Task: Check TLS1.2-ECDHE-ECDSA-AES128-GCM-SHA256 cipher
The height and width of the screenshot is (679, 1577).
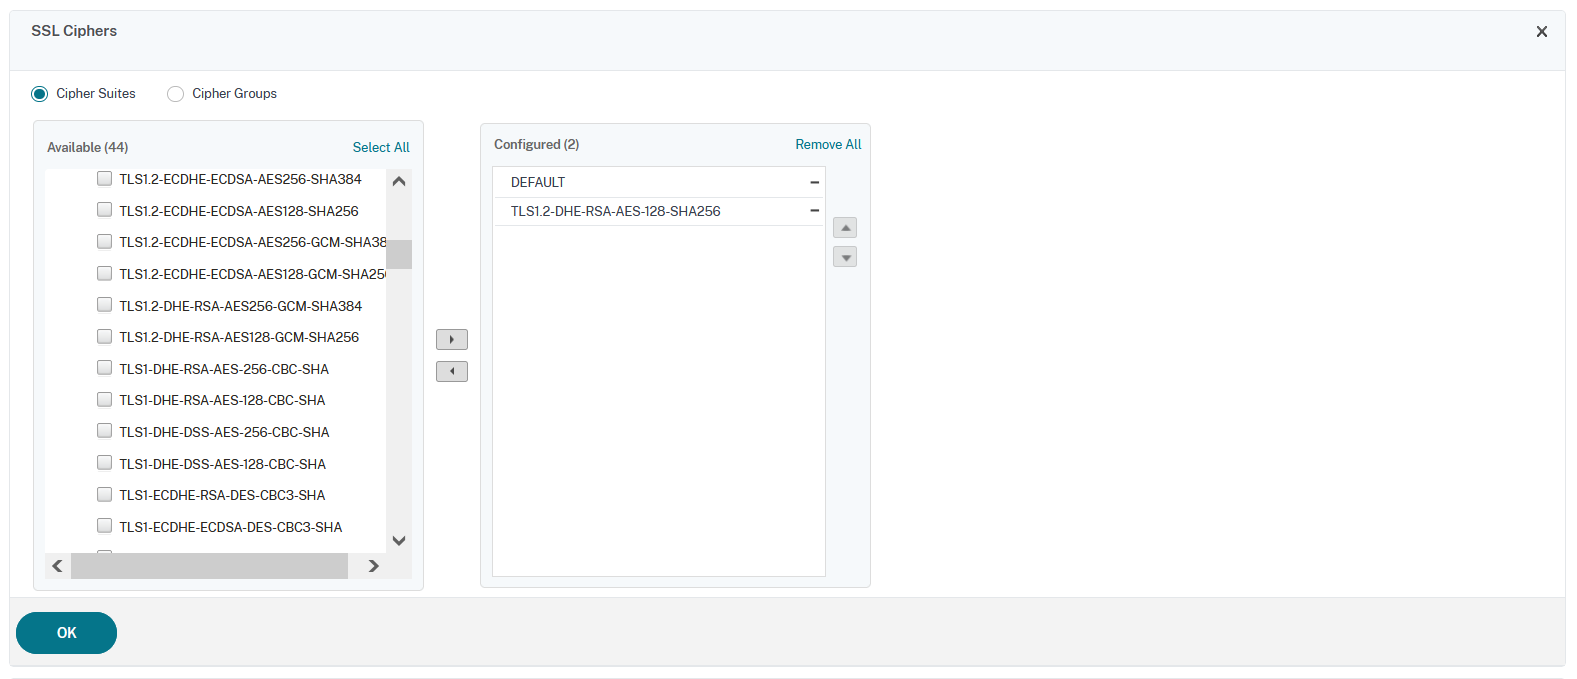Action: [x=104, y=273]
